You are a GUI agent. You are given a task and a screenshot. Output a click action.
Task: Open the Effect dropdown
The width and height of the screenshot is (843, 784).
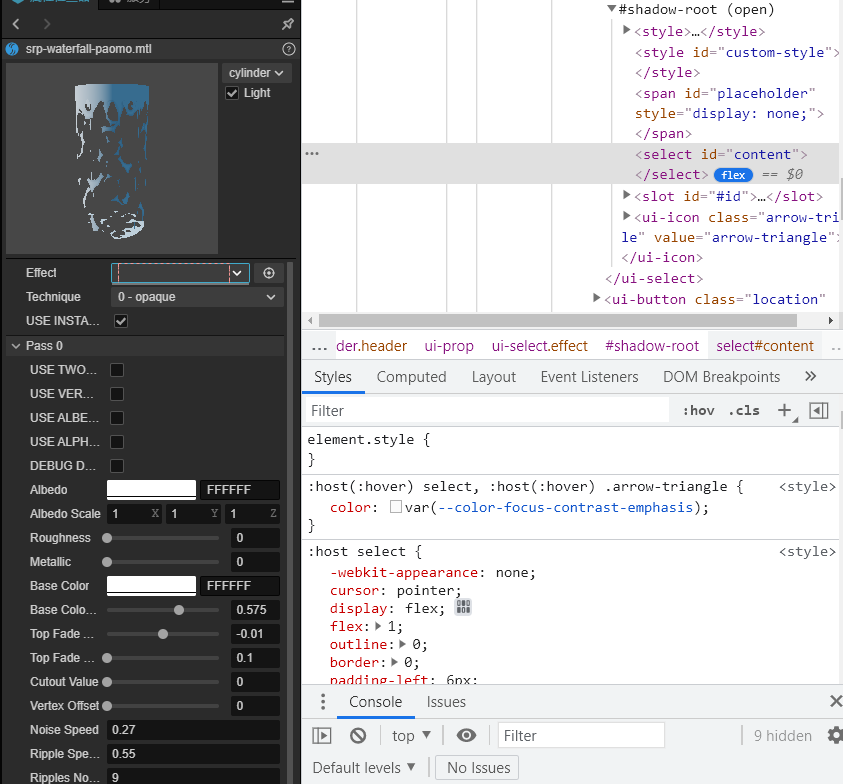[x=180, y=273]
